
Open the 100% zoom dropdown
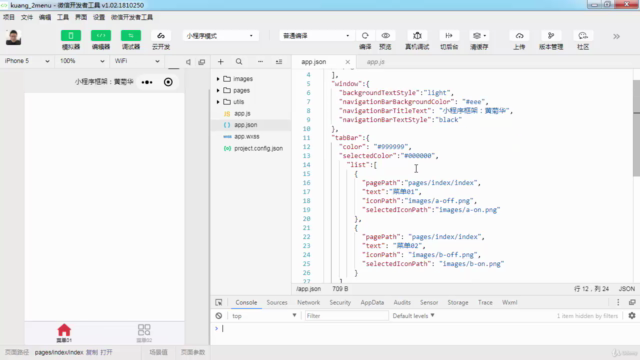coord(82,61)
